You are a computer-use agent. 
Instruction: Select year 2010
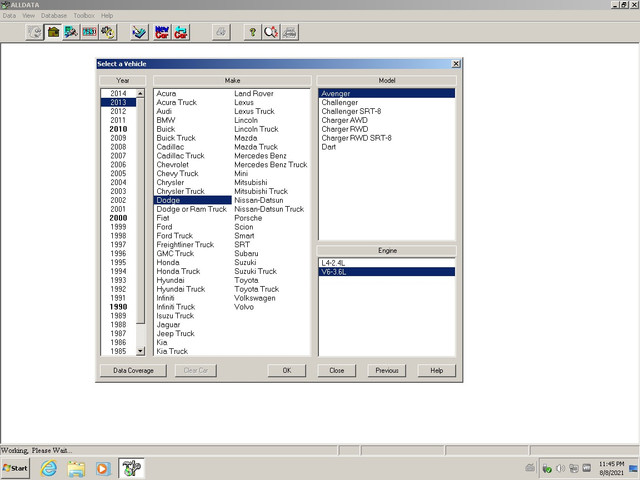[118, 129]
